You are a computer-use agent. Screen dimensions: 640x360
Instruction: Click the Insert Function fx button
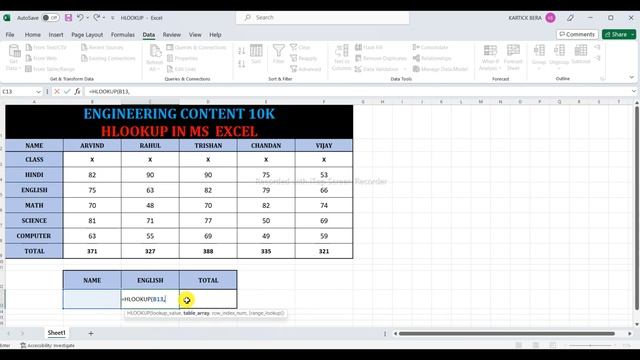tap(77, 92)
